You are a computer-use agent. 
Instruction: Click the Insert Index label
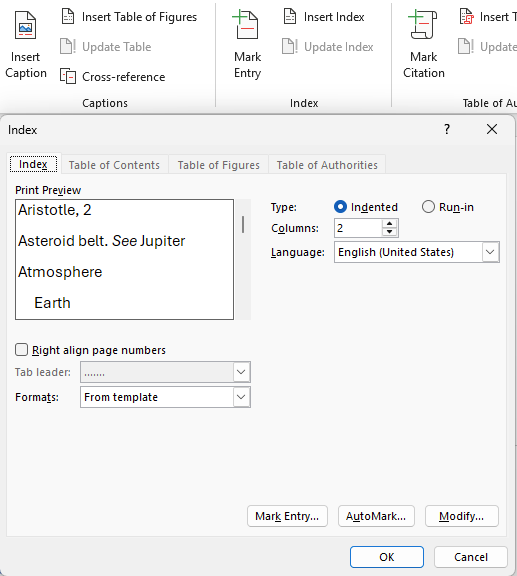334,17
